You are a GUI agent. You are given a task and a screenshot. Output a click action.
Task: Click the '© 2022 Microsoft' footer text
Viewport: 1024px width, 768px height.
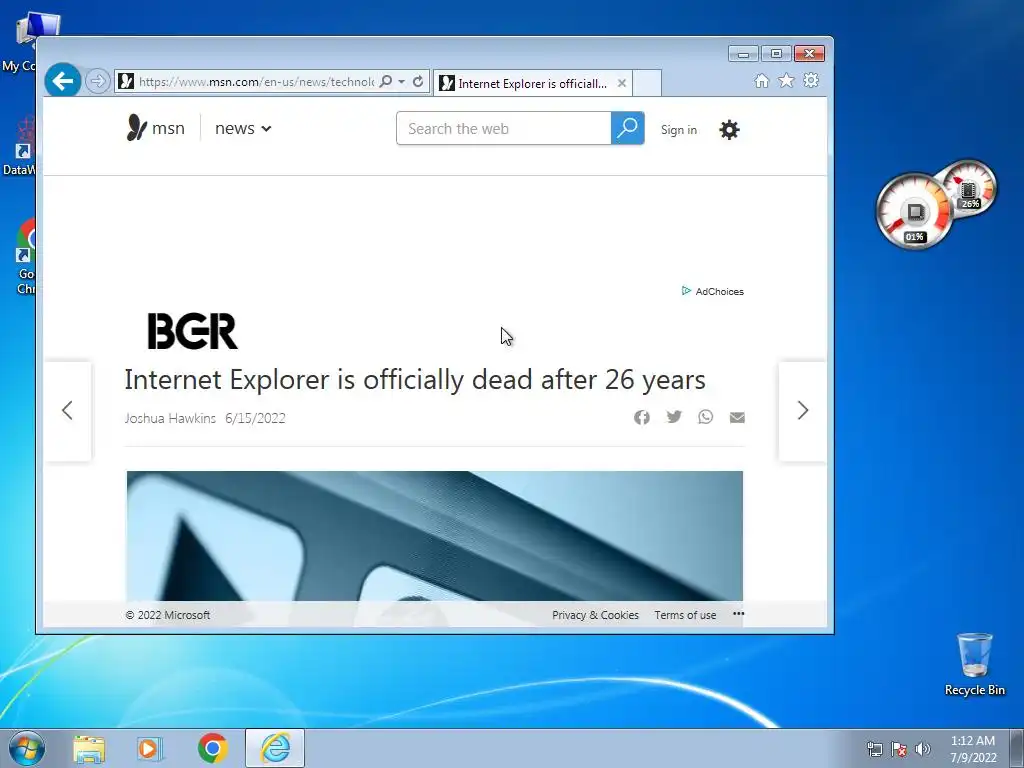(x=168, y=615)
